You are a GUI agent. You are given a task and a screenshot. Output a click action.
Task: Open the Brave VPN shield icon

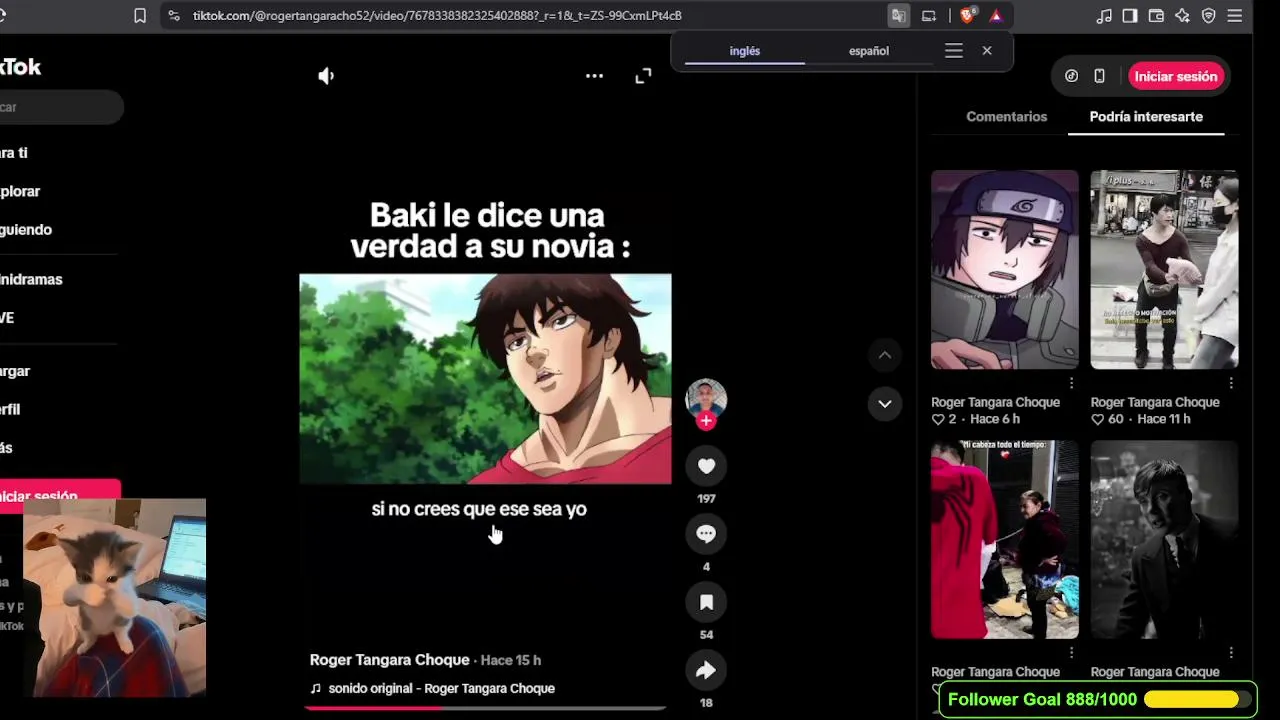[x=1208, y=16]
